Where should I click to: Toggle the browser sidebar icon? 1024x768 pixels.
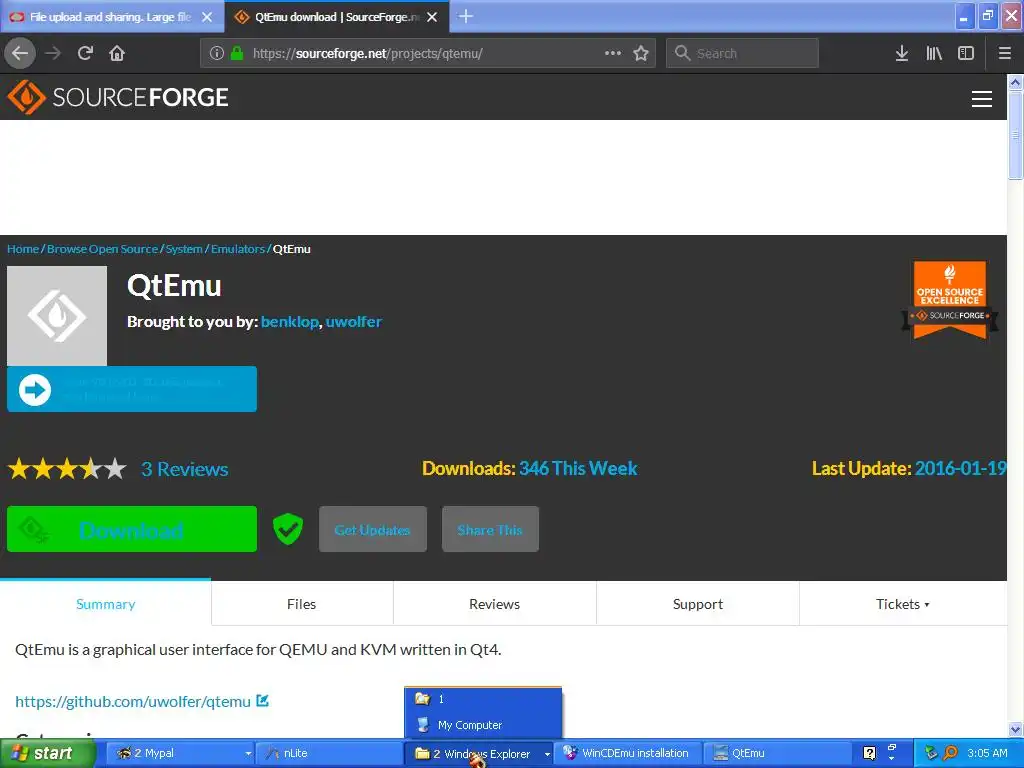tap(965, 53)
